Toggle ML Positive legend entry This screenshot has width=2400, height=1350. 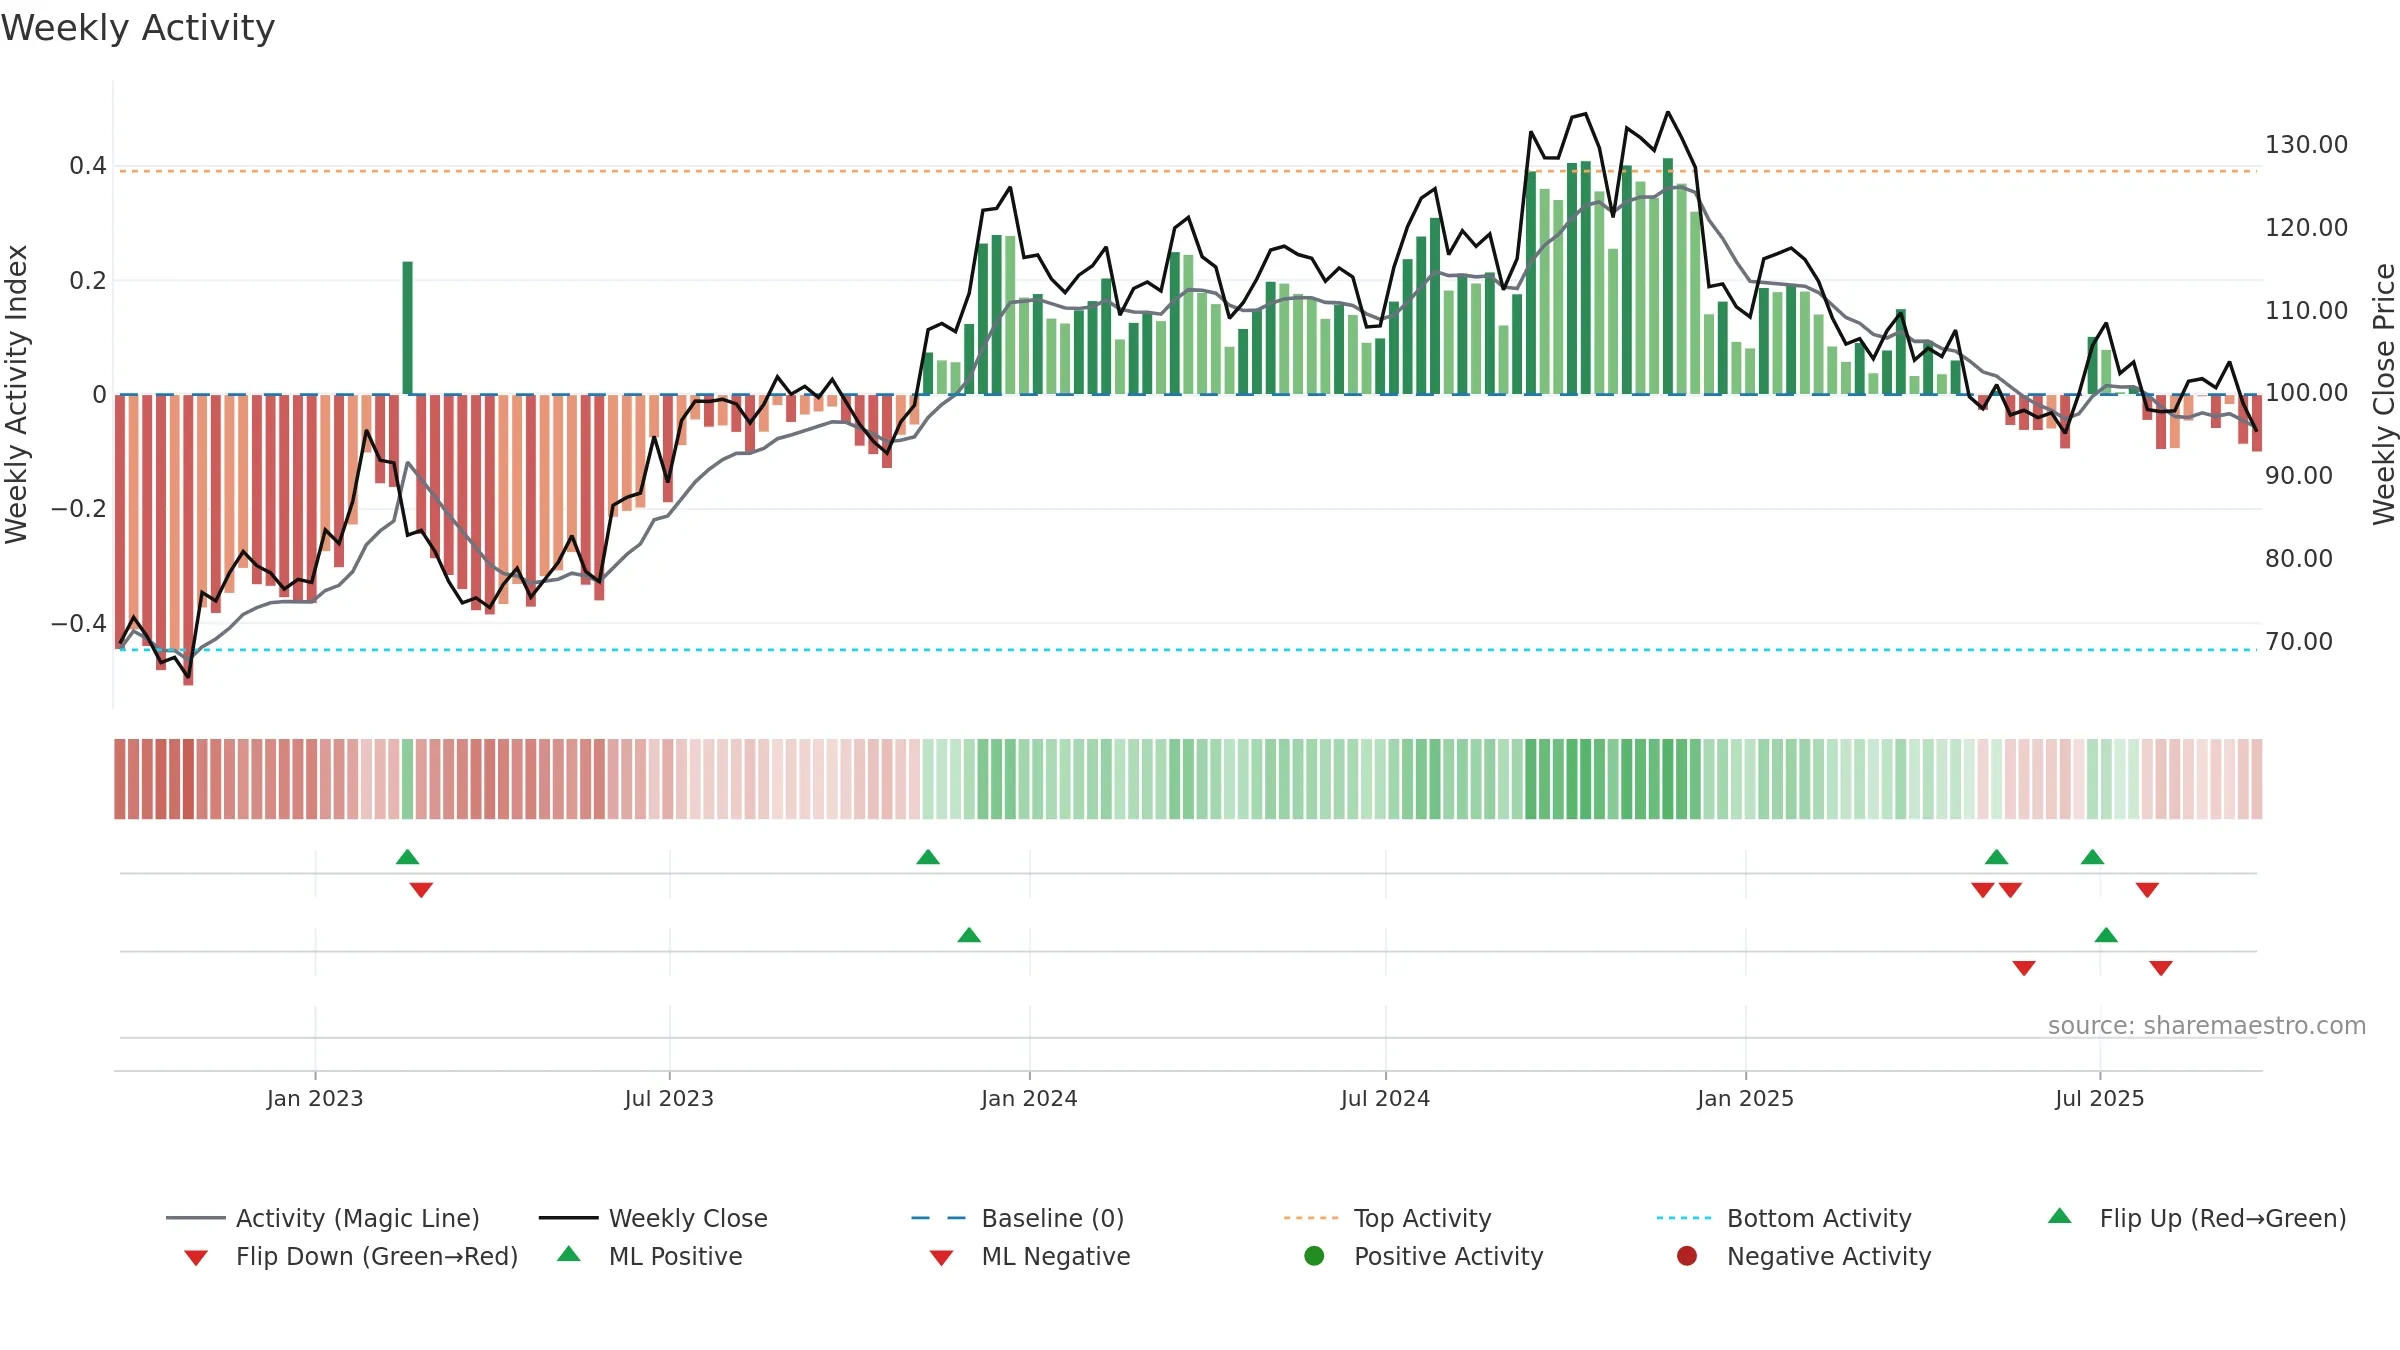tap(649, 1256)
